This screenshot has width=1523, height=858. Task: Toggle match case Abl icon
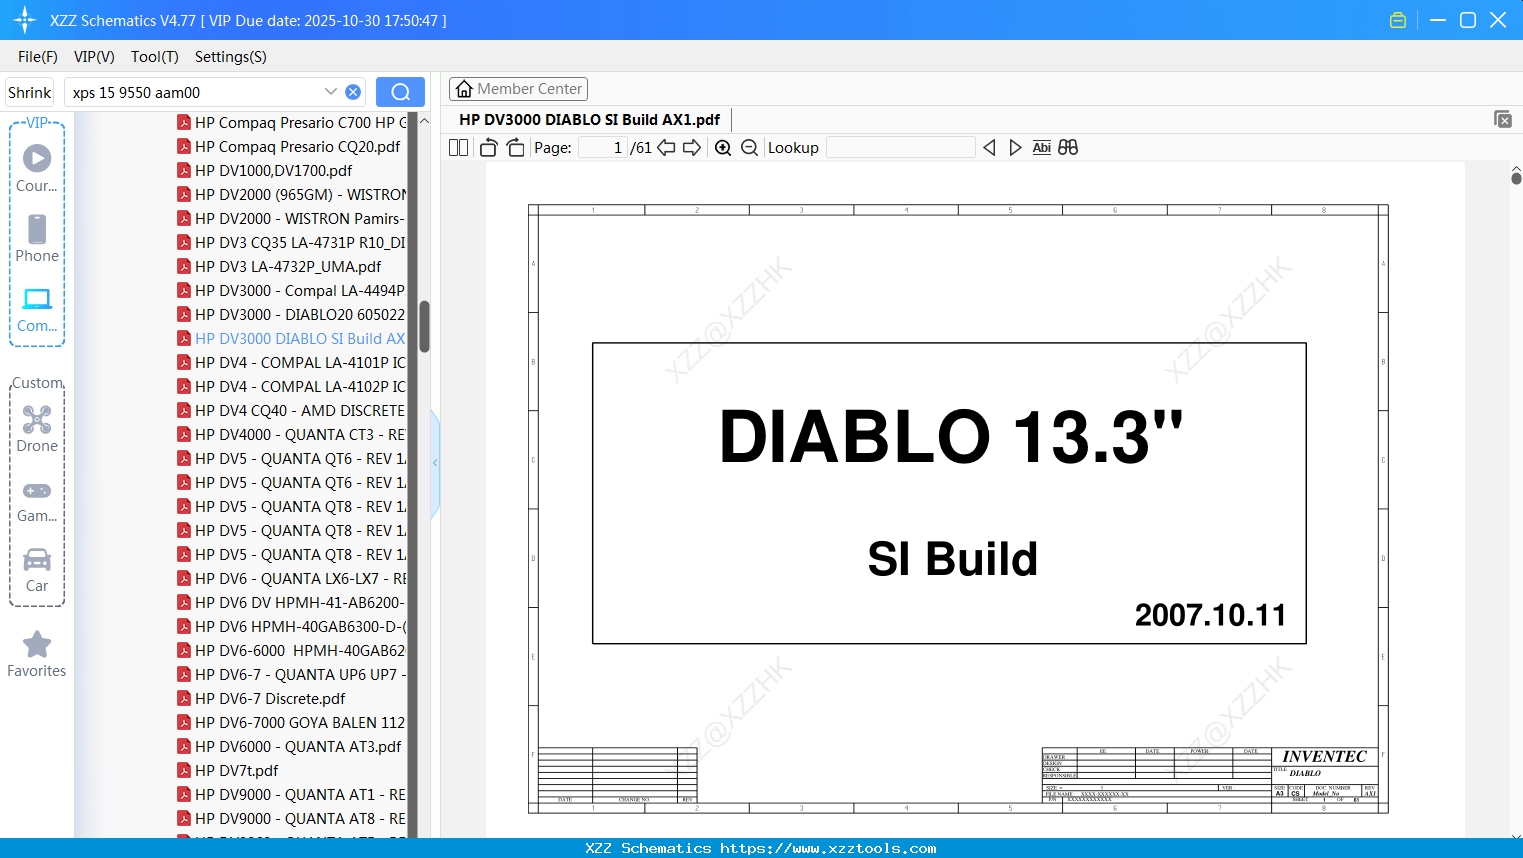[1041, 147]
